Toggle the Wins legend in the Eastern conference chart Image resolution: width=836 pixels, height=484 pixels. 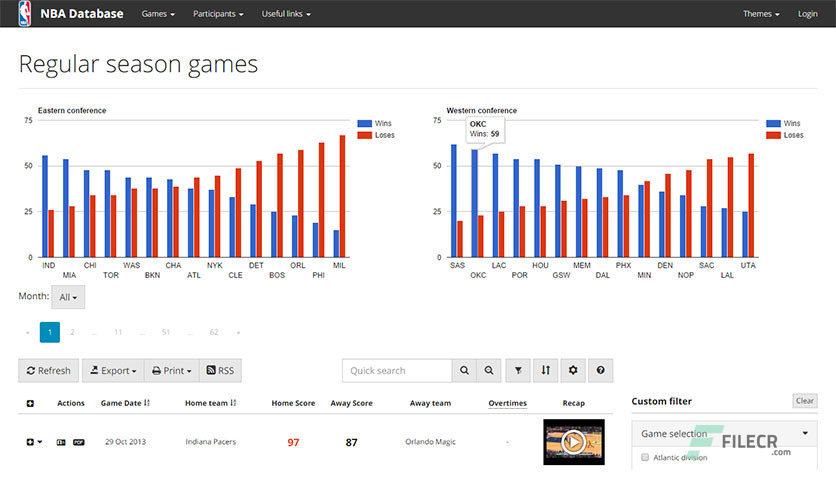[375, 124]
